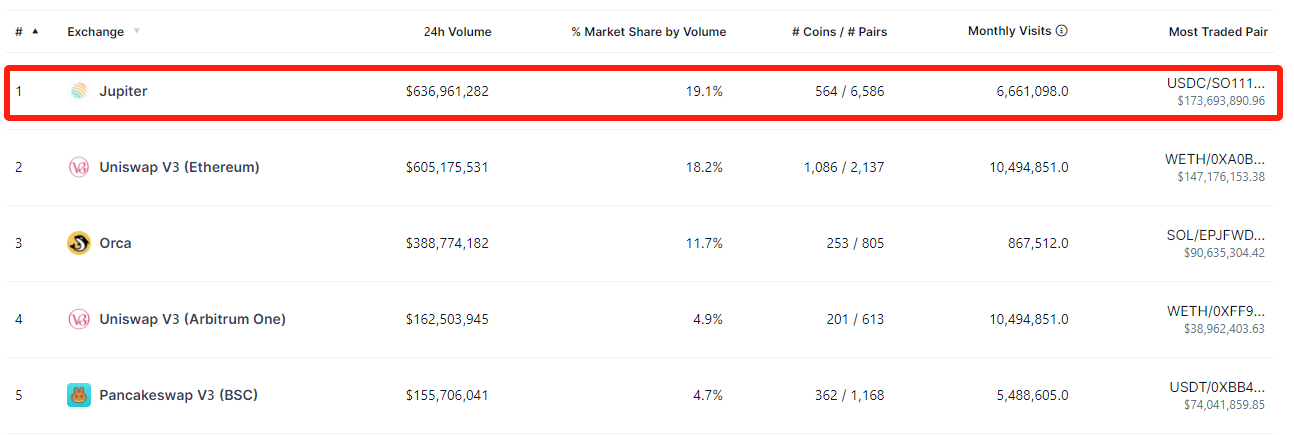Click the 564 / 6,586 coins pairs cell
1294x435 pixels.
click(849, 91)
